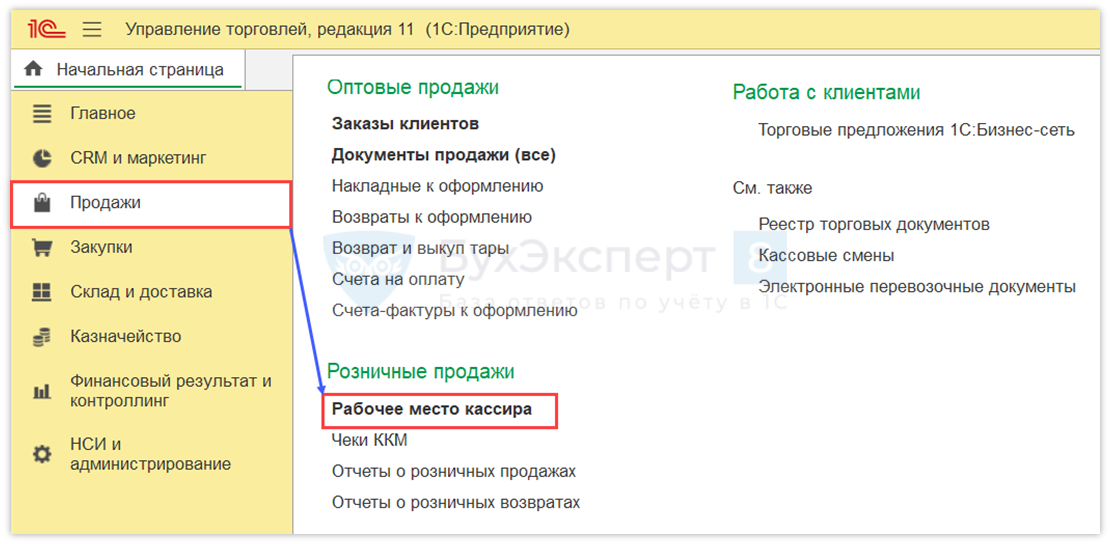Click the Розничные продажи heading

420,371
